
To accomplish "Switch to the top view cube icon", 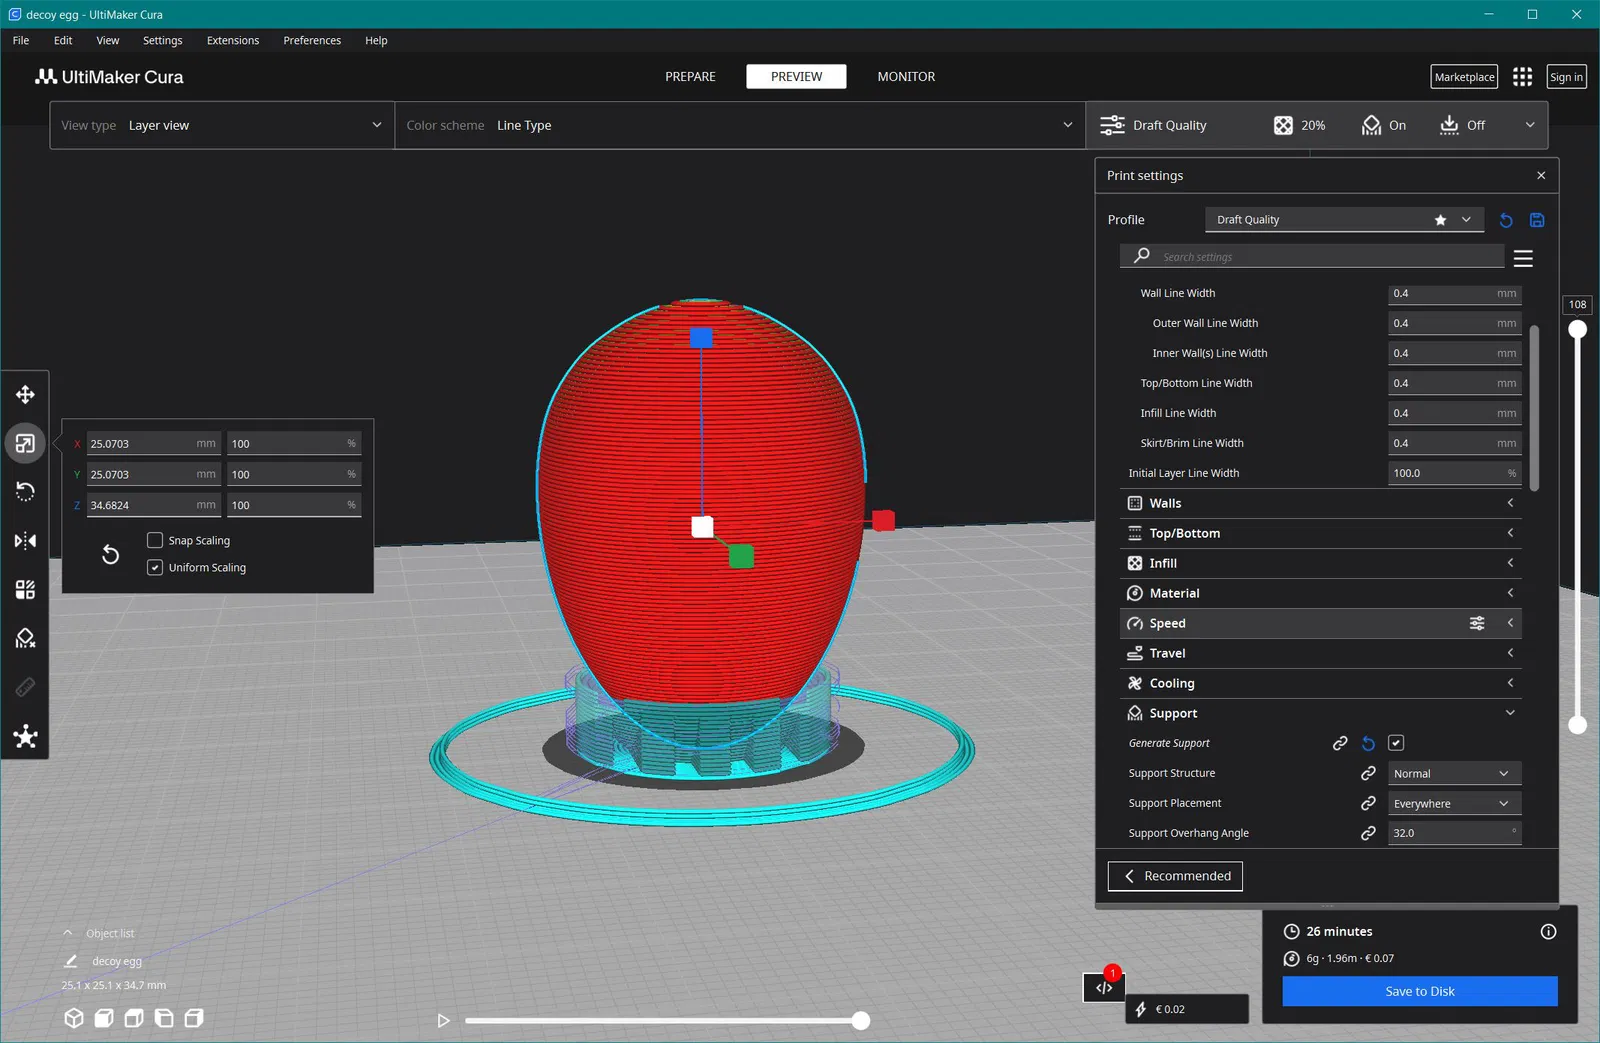I will pyautogui.click(x=133, y=1018).
